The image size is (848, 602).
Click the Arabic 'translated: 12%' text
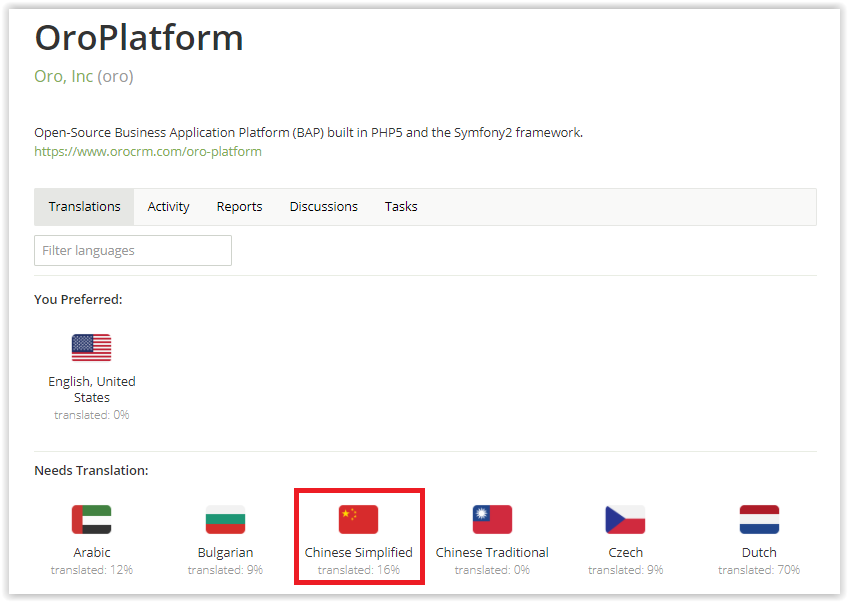click(91, 570)
